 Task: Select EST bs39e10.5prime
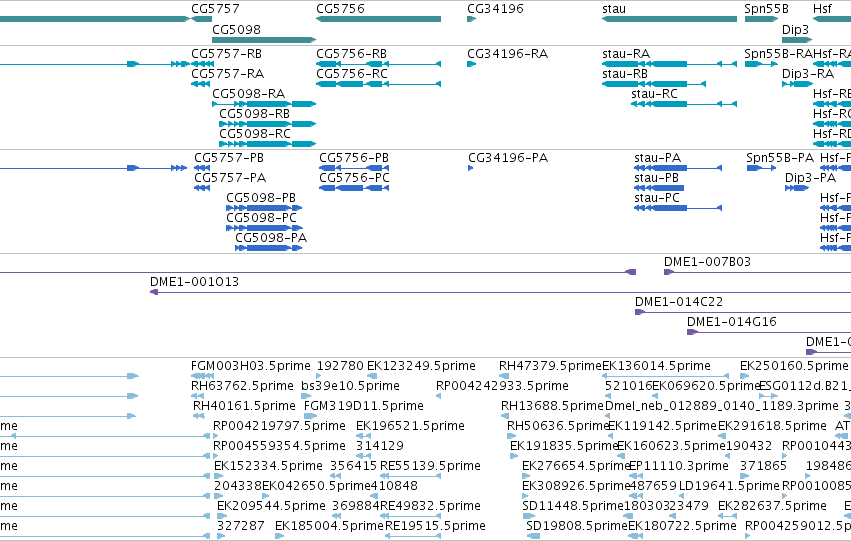[x=351, y=386]
